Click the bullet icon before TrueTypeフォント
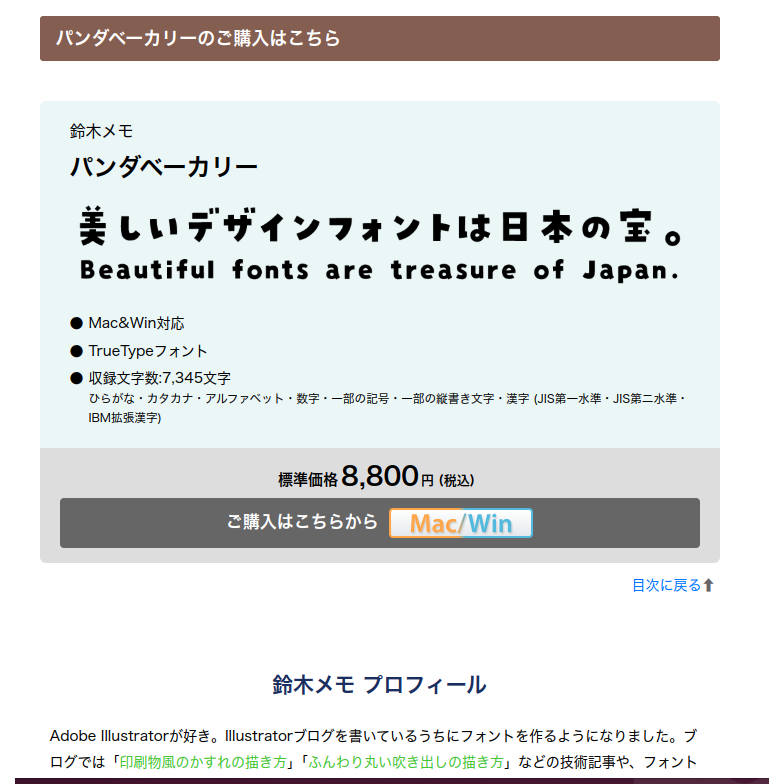 pyautogui.click(x=76, y=351)
